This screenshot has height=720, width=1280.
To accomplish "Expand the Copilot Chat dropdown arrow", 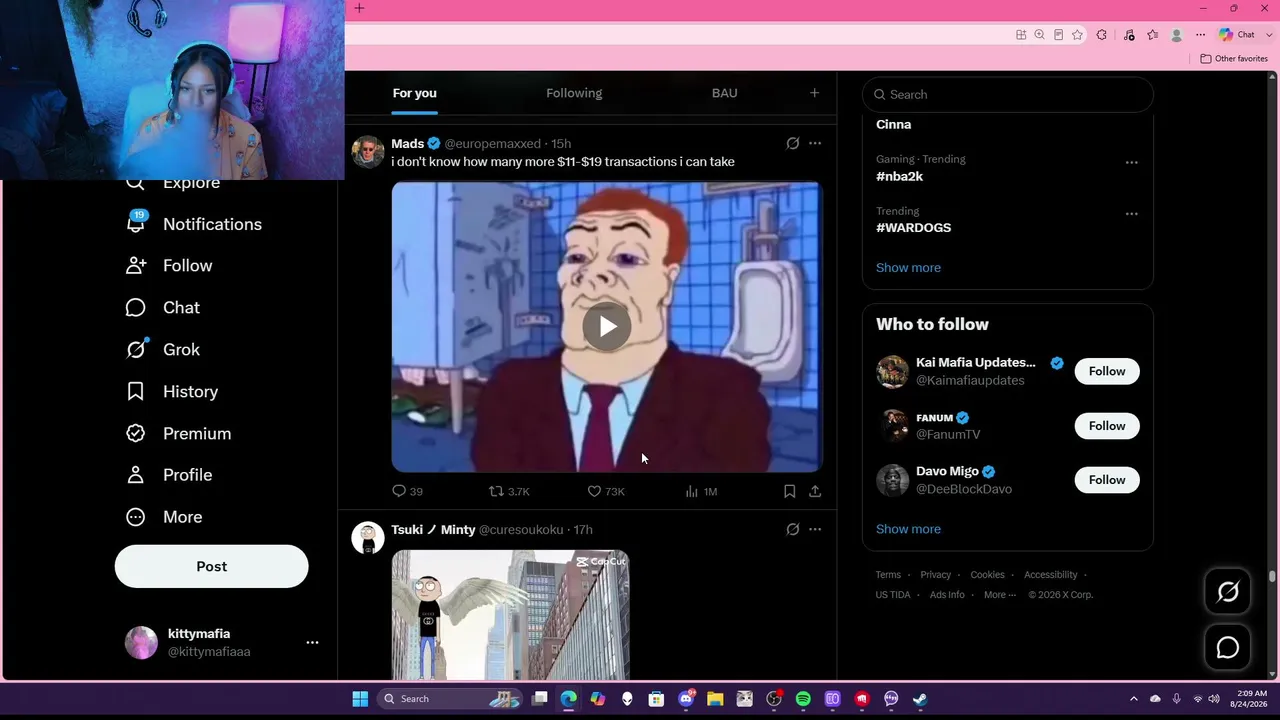I will (1269, 35).
